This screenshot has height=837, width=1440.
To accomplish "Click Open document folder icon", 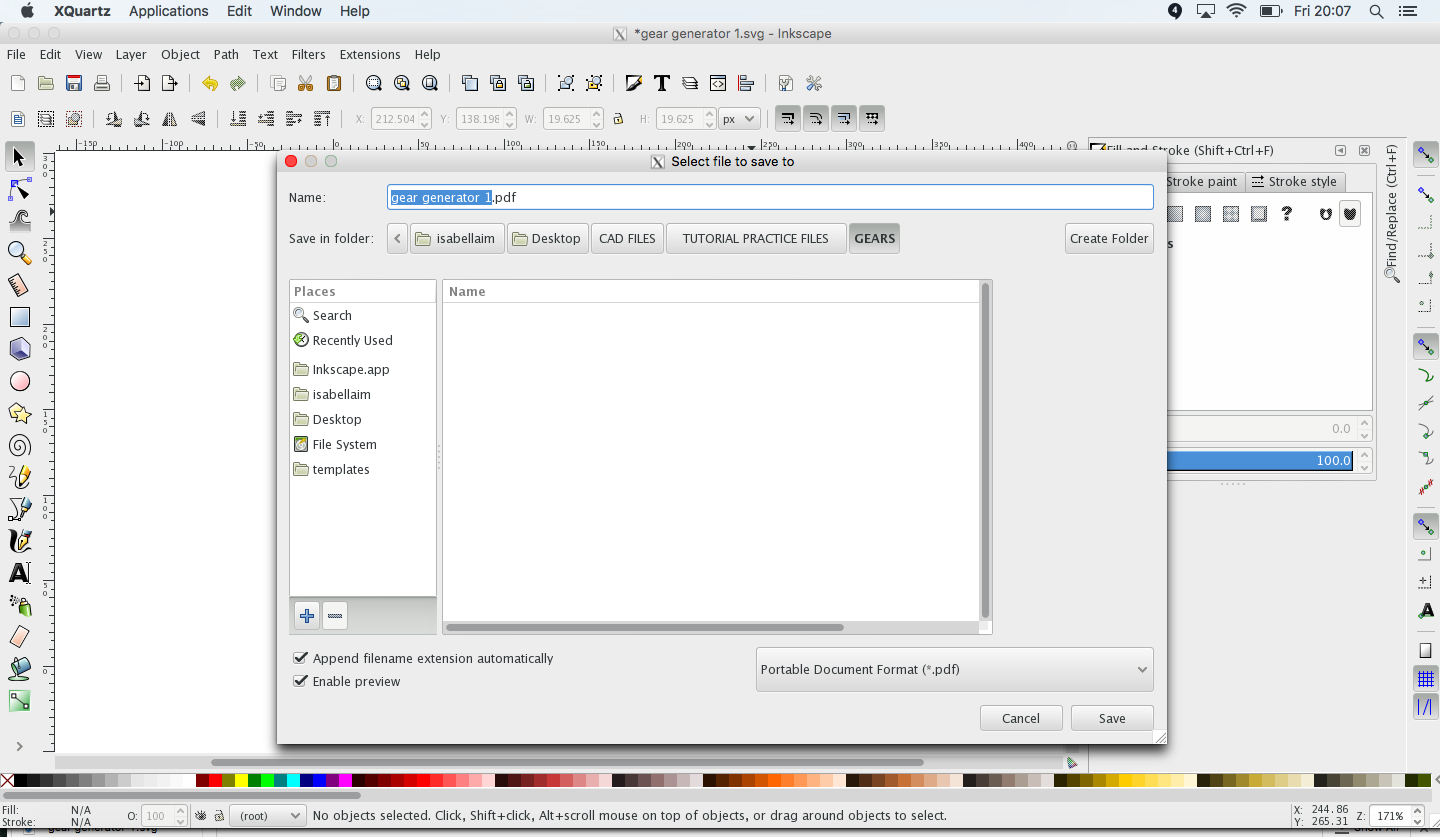I will point(46,83).
